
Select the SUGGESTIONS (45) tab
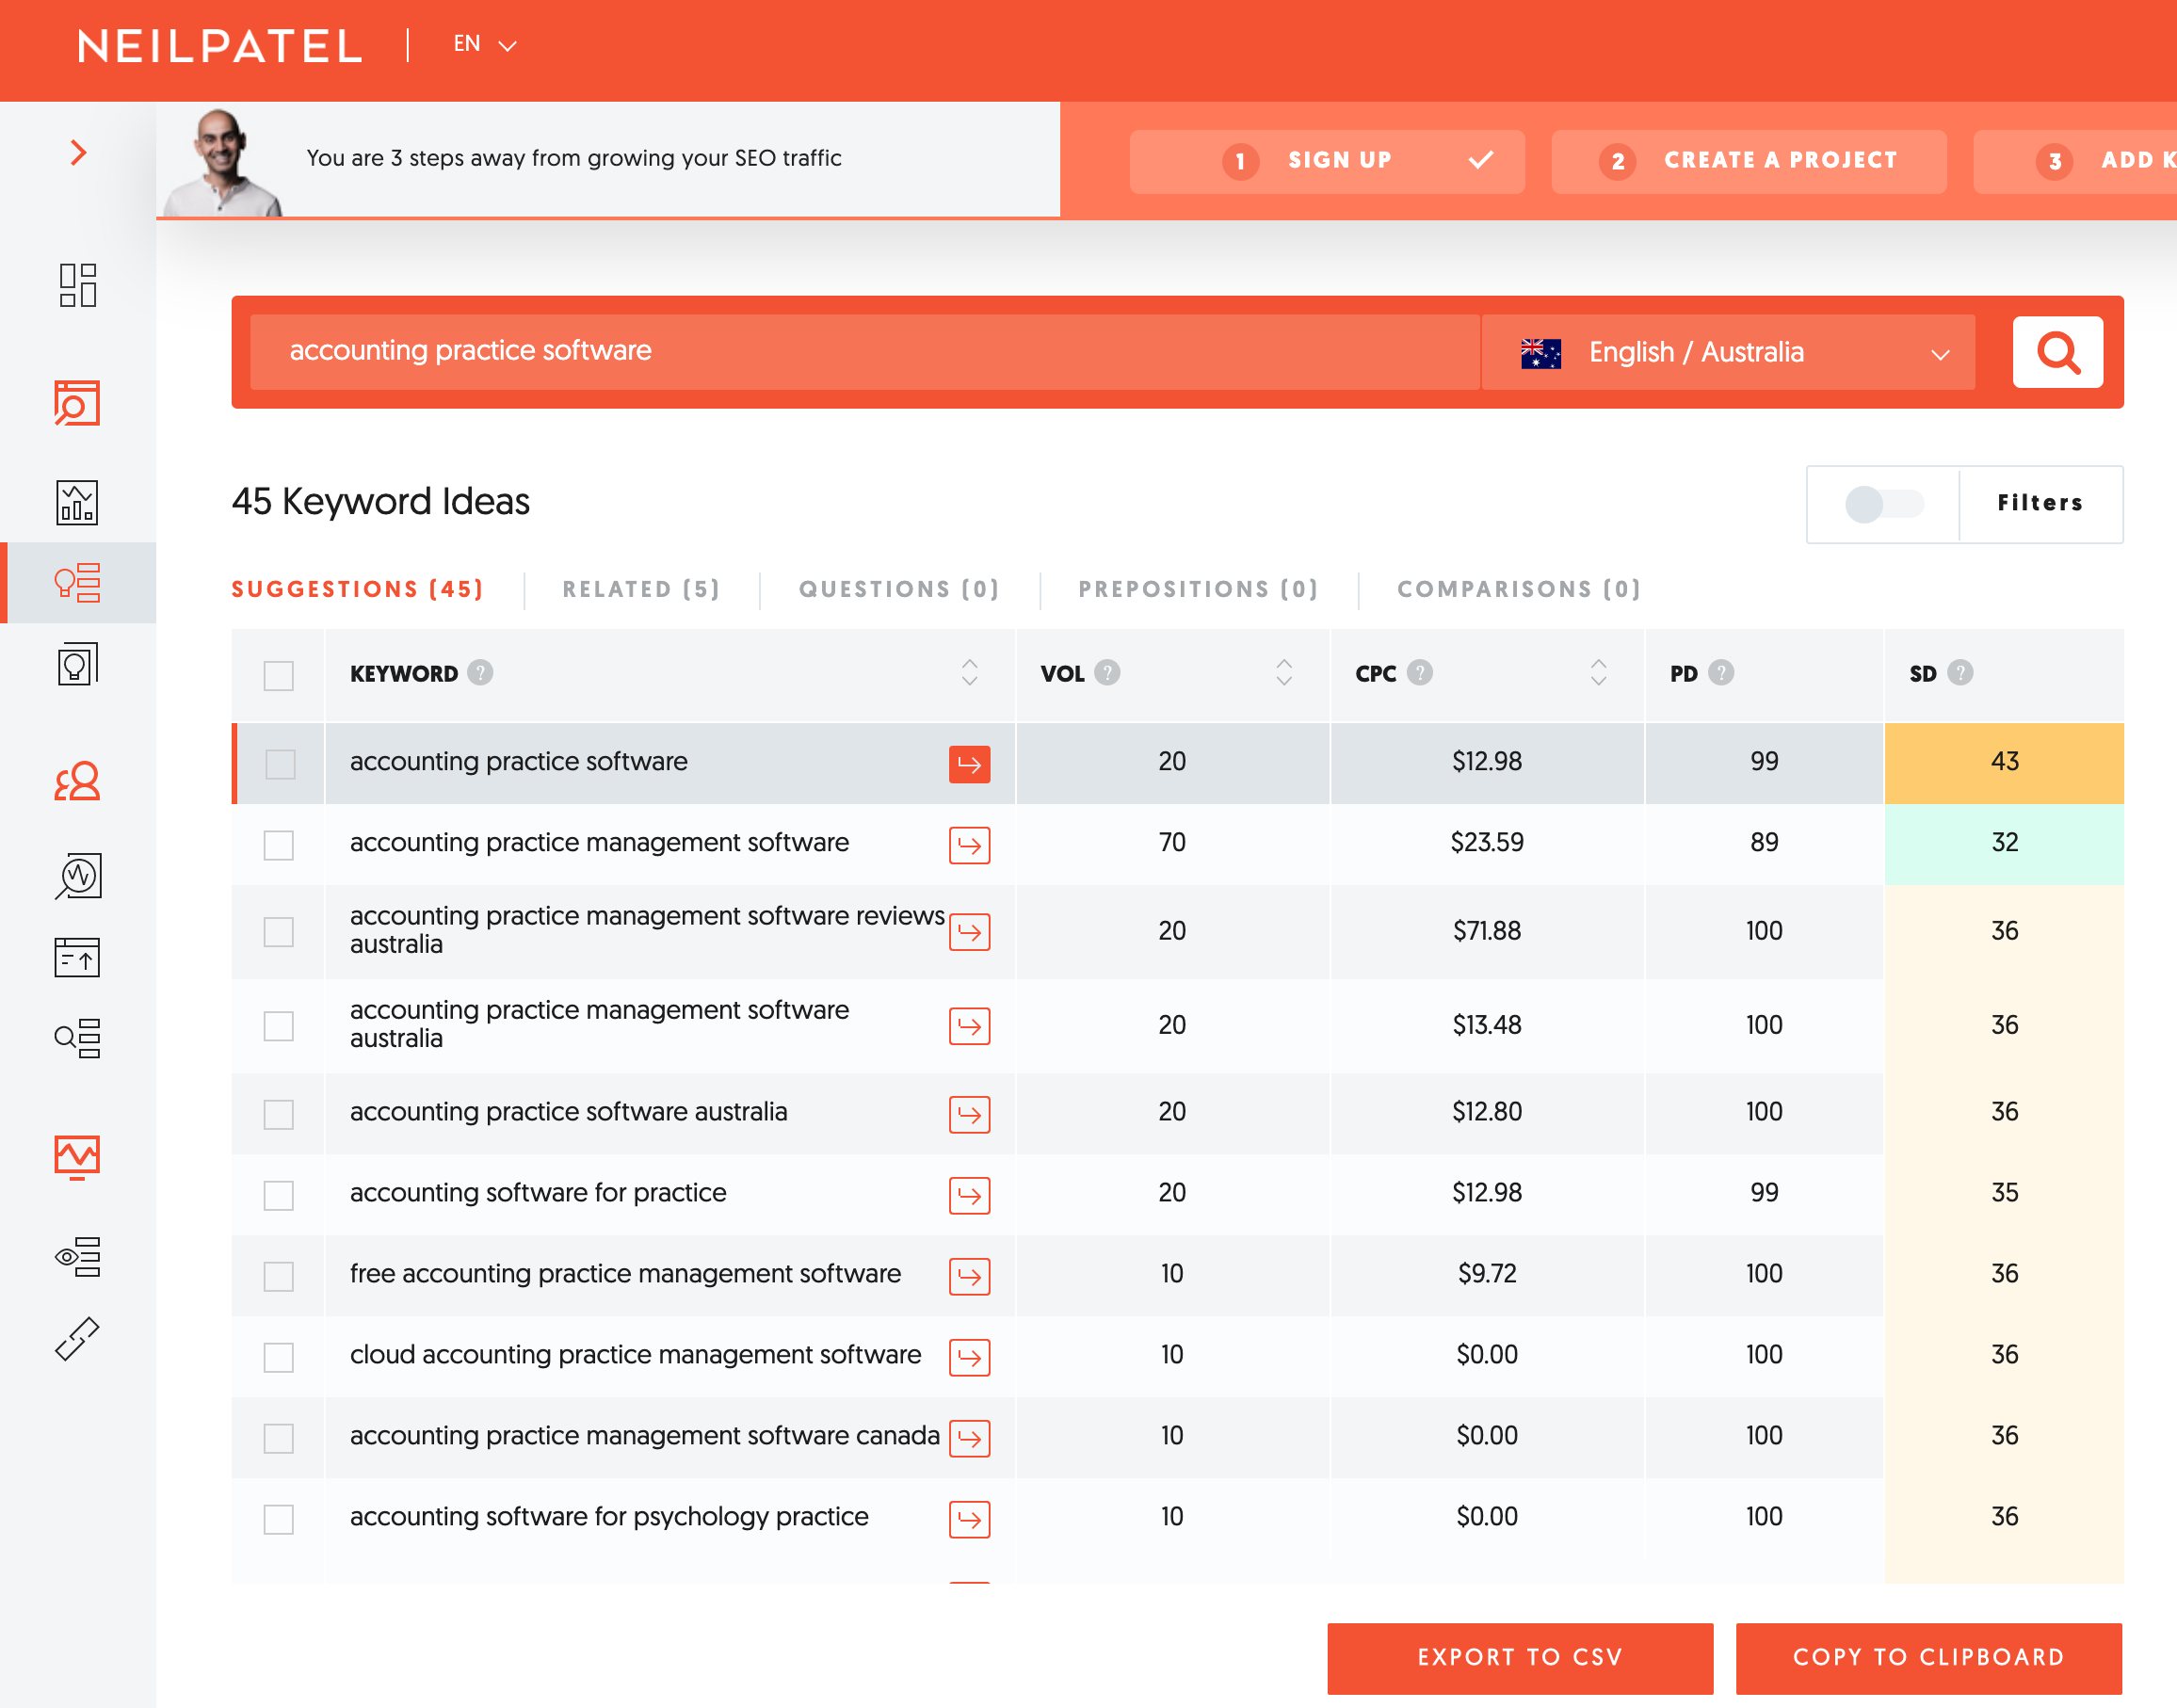click(358, 589)
